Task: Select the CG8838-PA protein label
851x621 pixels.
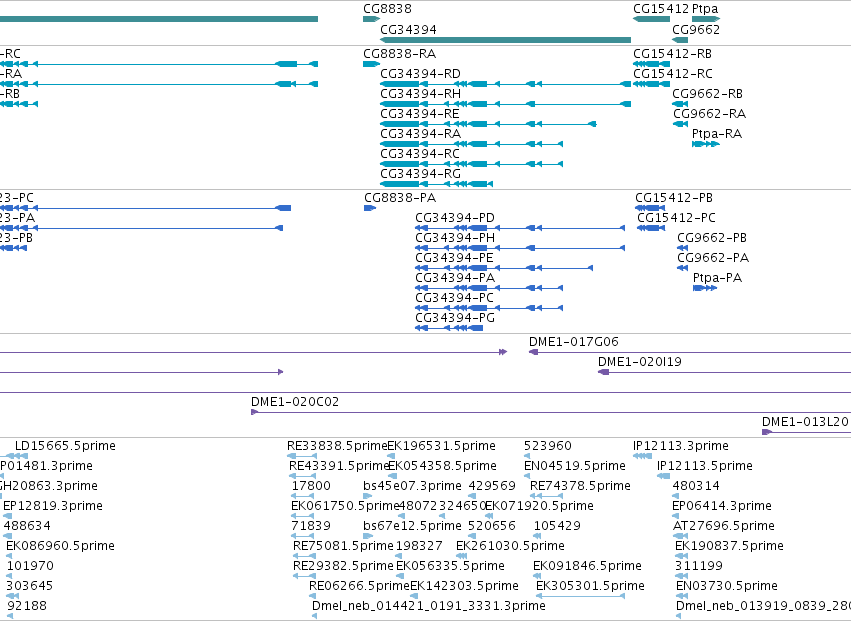Action: (400, 198)
